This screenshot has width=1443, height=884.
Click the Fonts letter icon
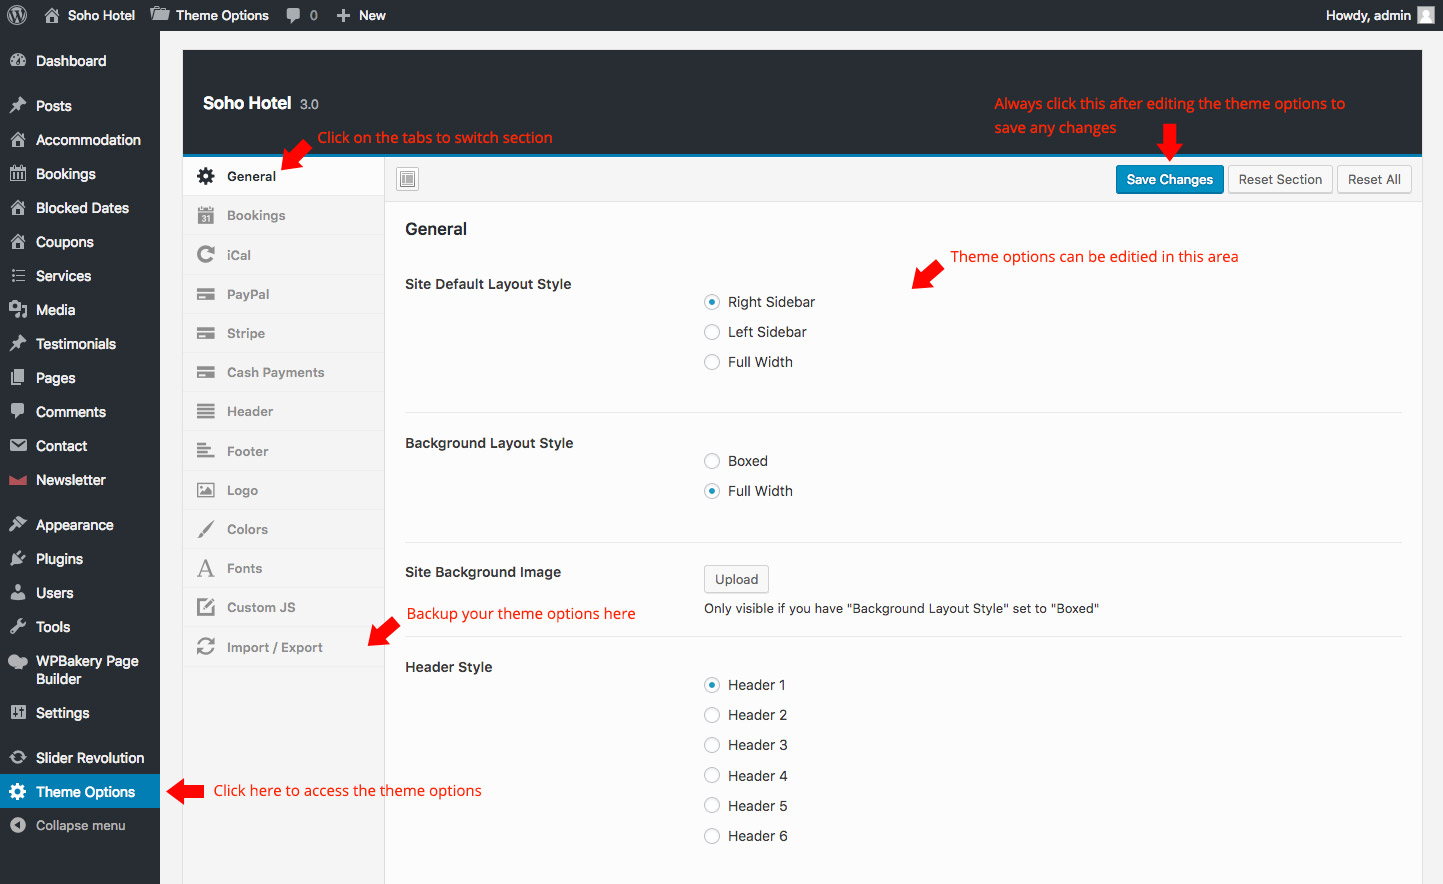coord(206,568)
